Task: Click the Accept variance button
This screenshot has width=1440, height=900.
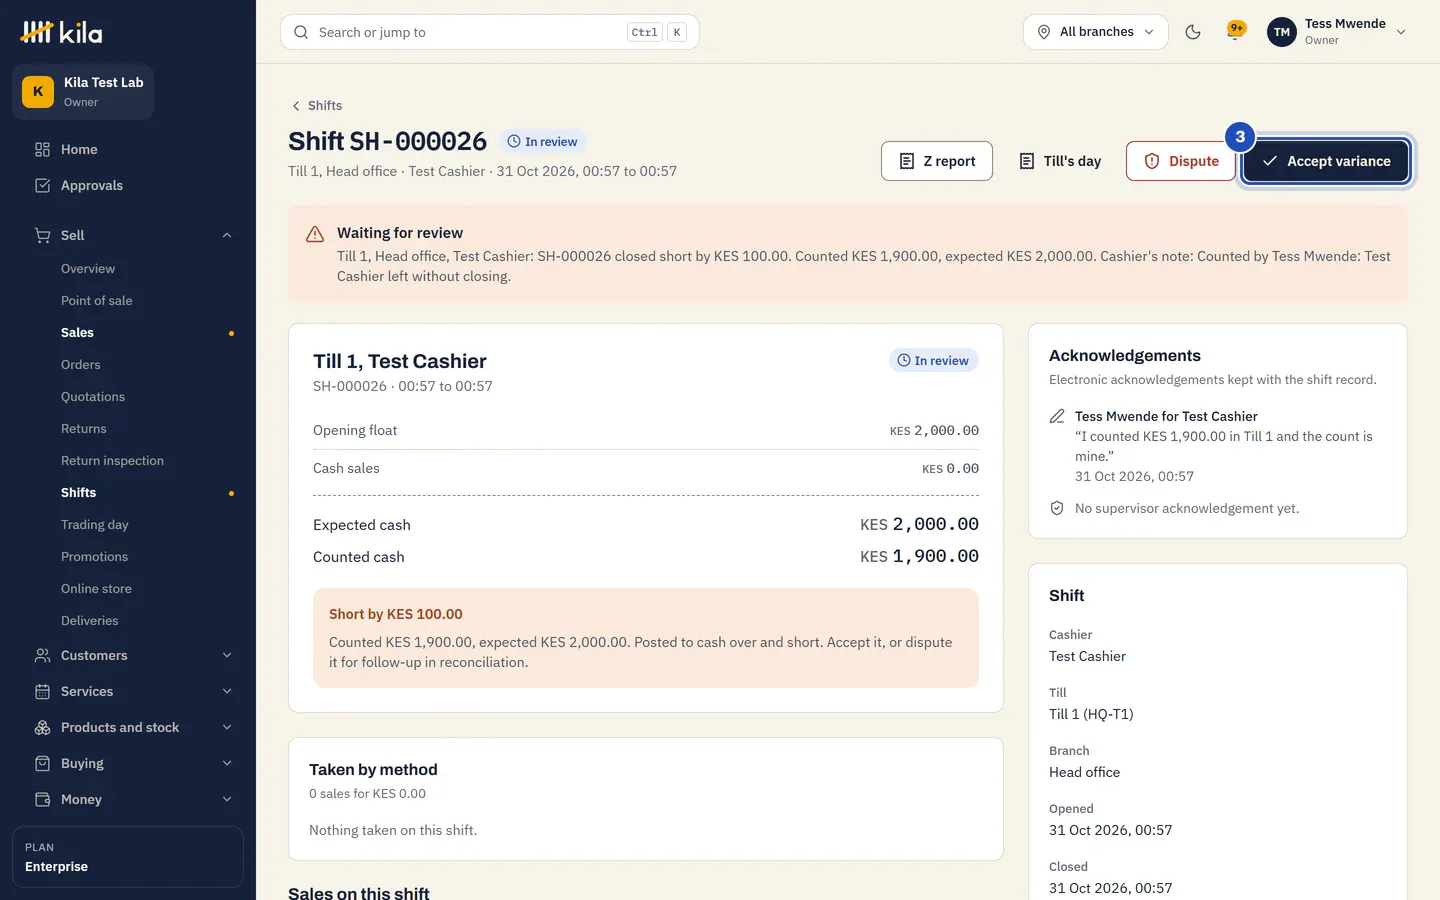Action: point(1325,161)
